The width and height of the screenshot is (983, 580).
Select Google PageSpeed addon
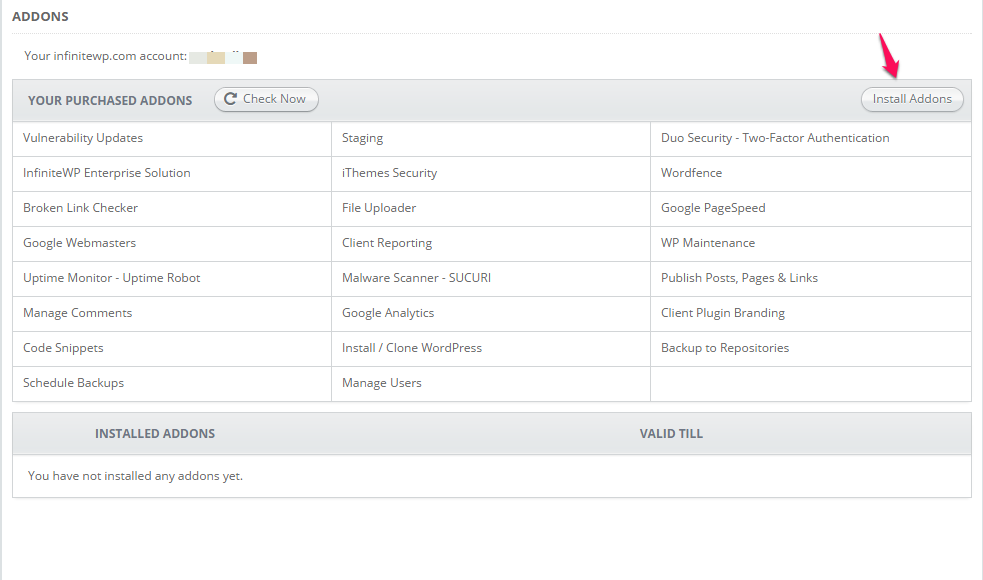click(713, 208)
